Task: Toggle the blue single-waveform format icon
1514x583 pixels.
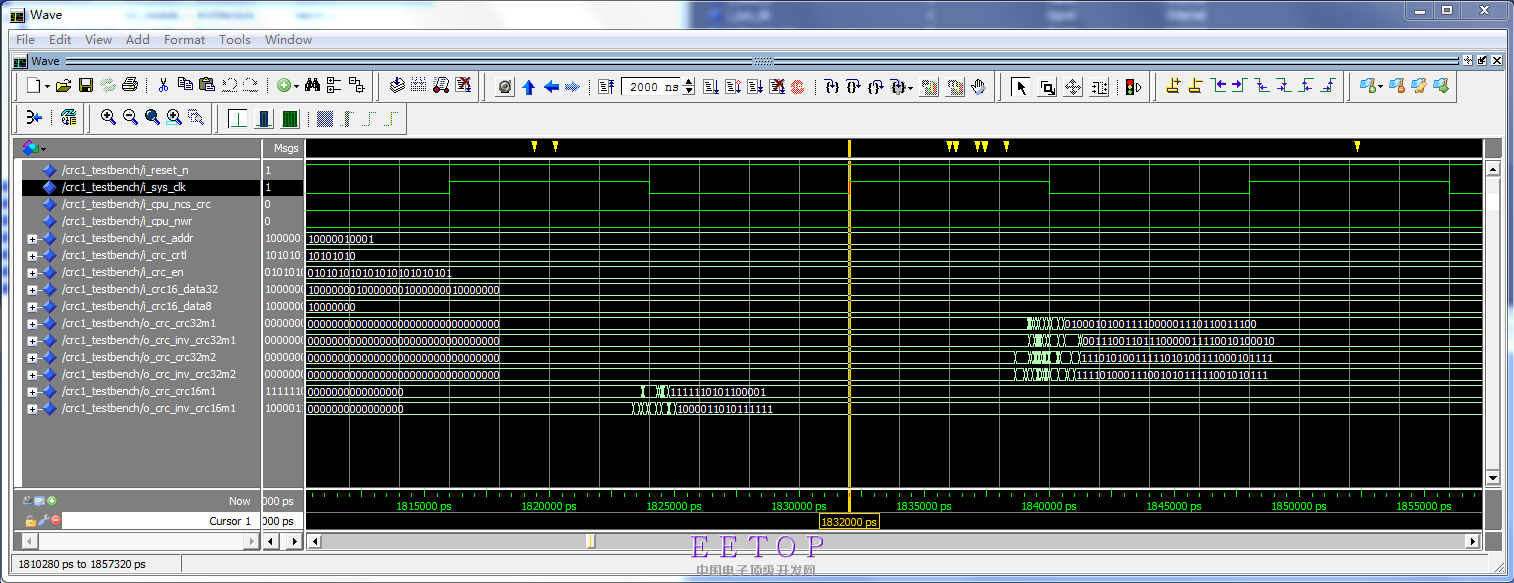Action: [x=263, y=118]
